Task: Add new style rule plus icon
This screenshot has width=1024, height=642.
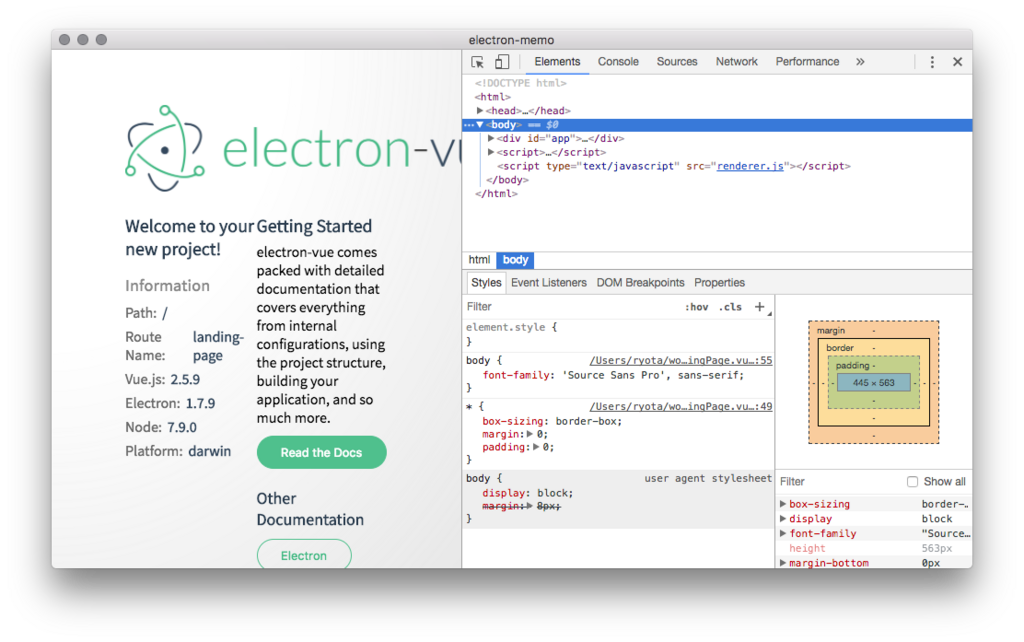Action: 760,306
